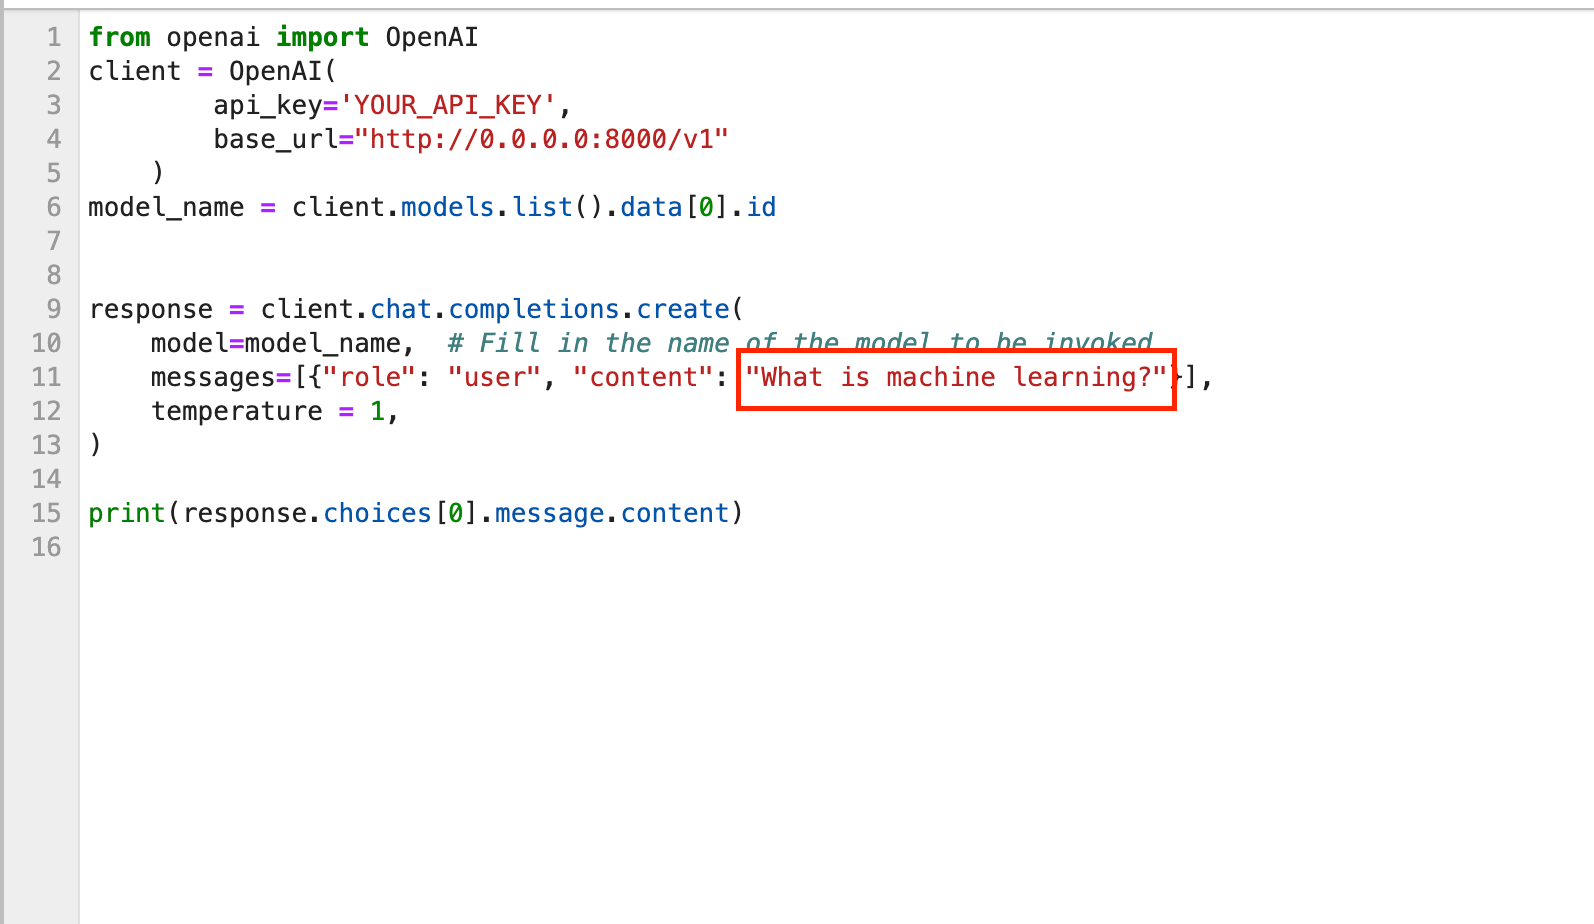Click the 'YOUR_API_KEY' string
Image resolution: width=1594 pixels, height=924 pixels.
[x=448, y=106]
